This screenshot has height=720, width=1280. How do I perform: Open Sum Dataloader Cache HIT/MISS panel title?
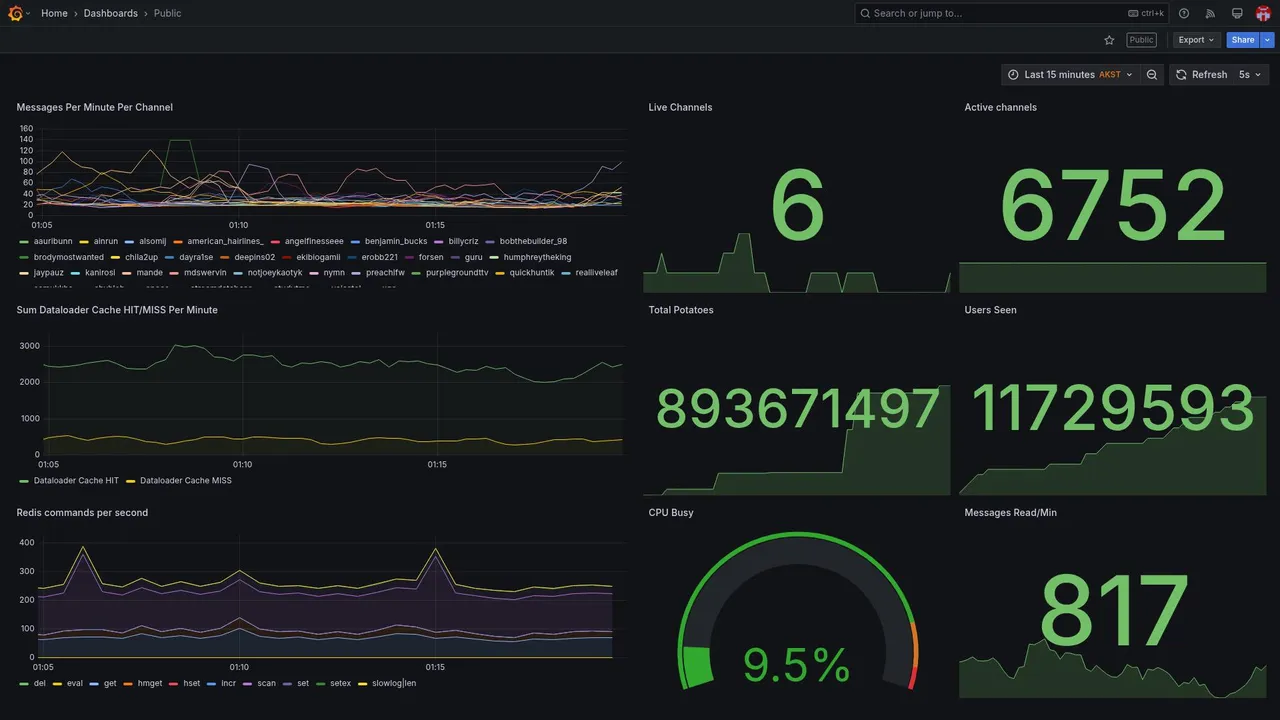coord(117,310)
